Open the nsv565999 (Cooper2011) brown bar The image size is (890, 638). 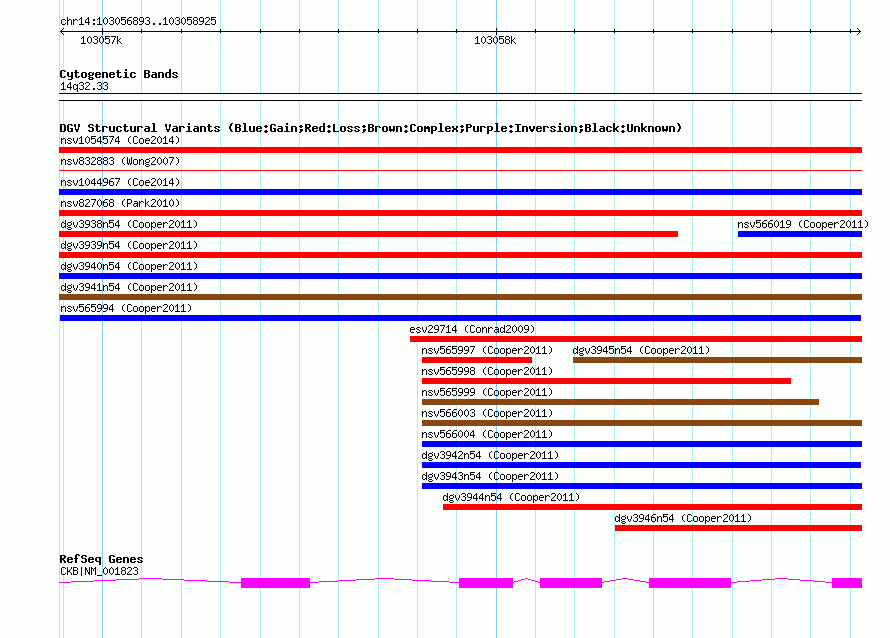pos(620,402)
